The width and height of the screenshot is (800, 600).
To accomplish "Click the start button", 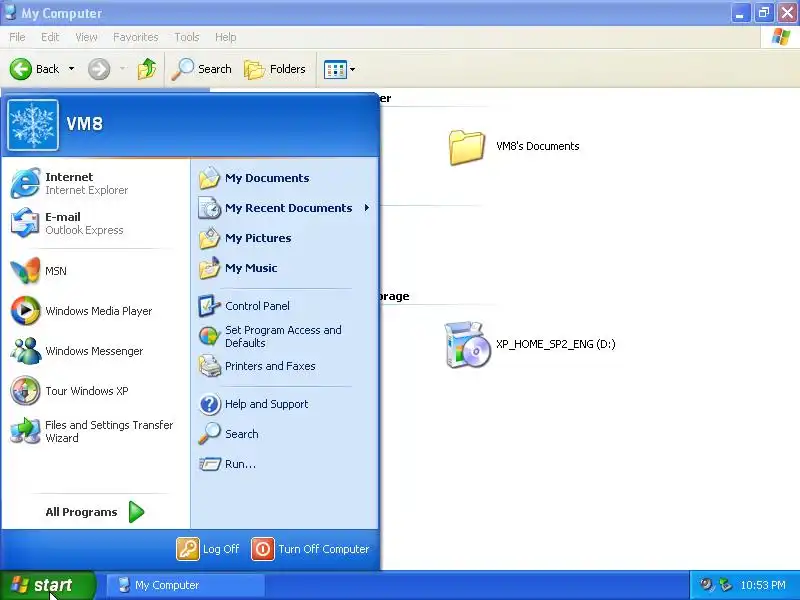I will click(48, 585).
